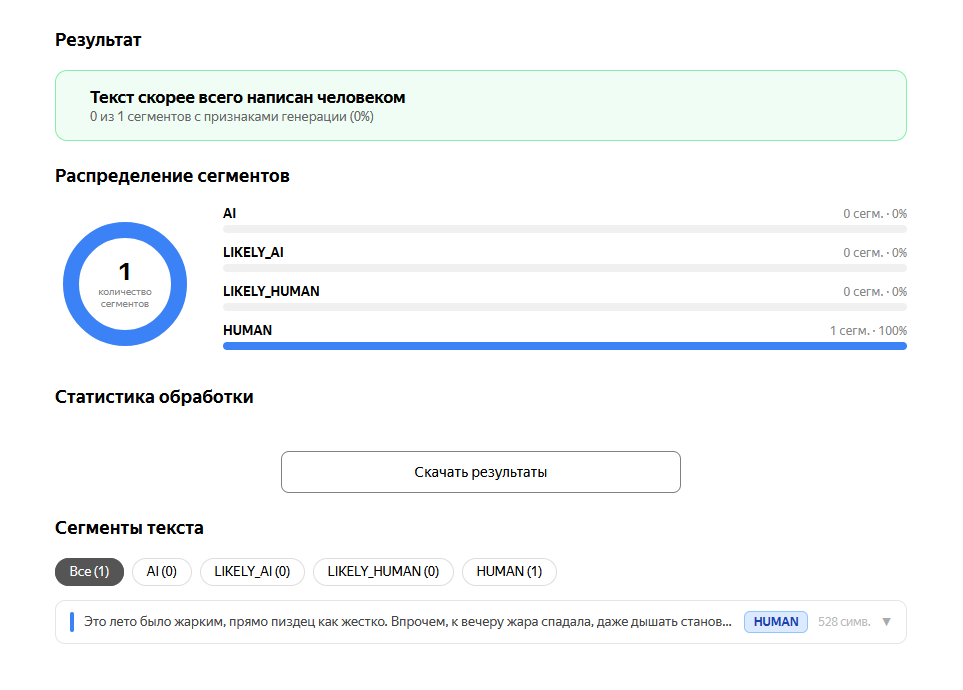Click the HUMAN badge on segment row

[x=776, y=622]
